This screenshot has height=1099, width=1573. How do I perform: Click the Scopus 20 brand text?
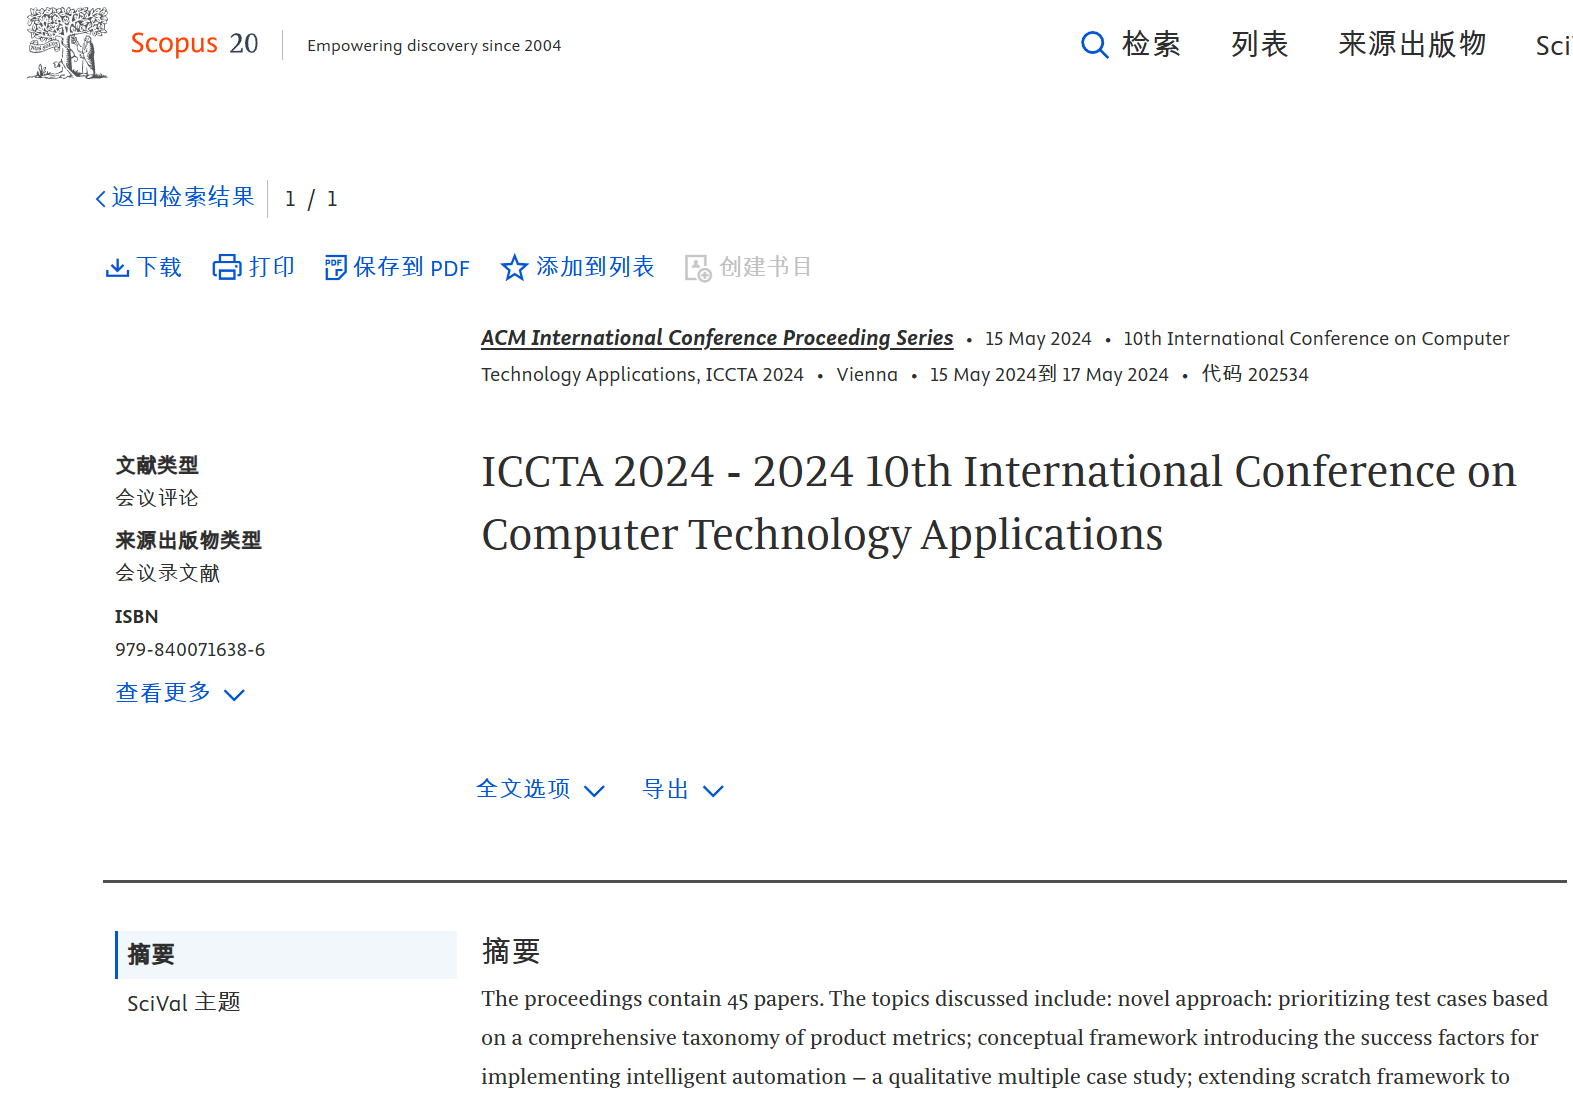pyautogui.click(x=194, y=44)
